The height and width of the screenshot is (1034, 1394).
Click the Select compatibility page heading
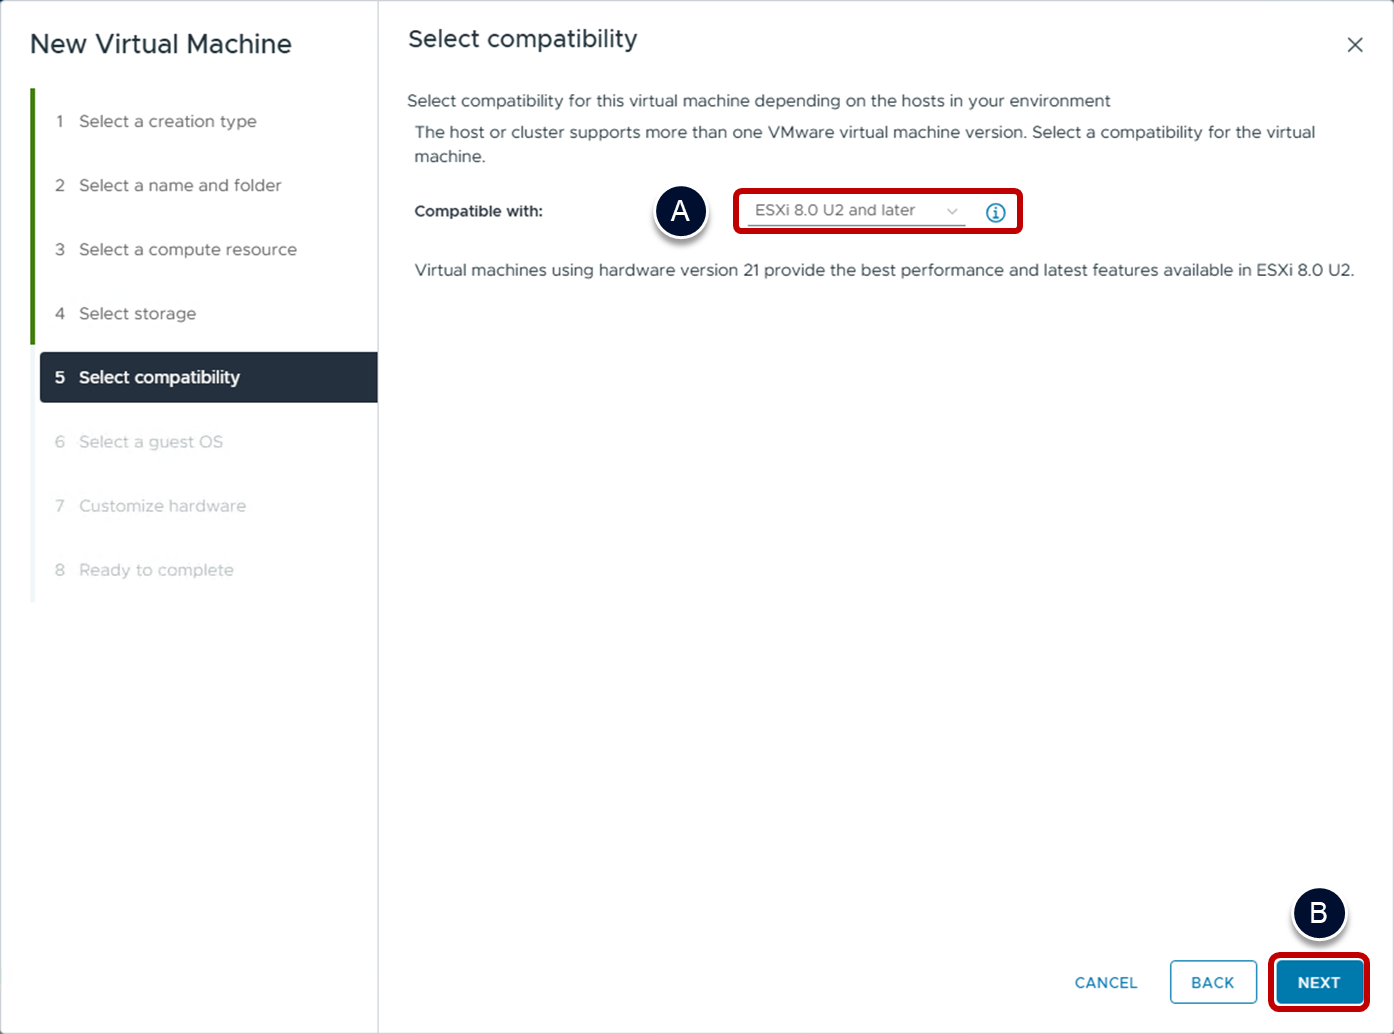tap(522, 39)
